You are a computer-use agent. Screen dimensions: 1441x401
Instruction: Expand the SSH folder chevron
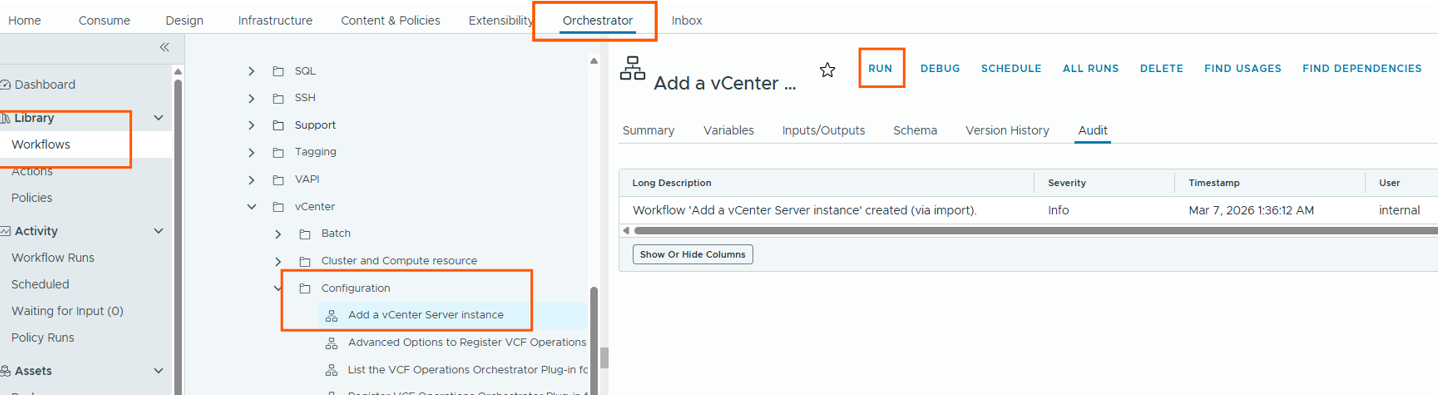252,98
